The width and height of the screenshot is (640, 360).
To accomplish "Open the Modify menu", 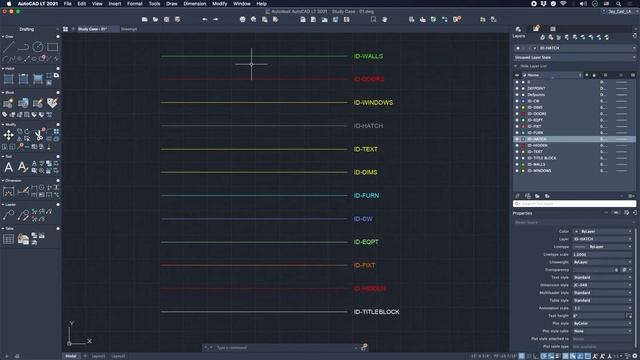I will (220, 4).
